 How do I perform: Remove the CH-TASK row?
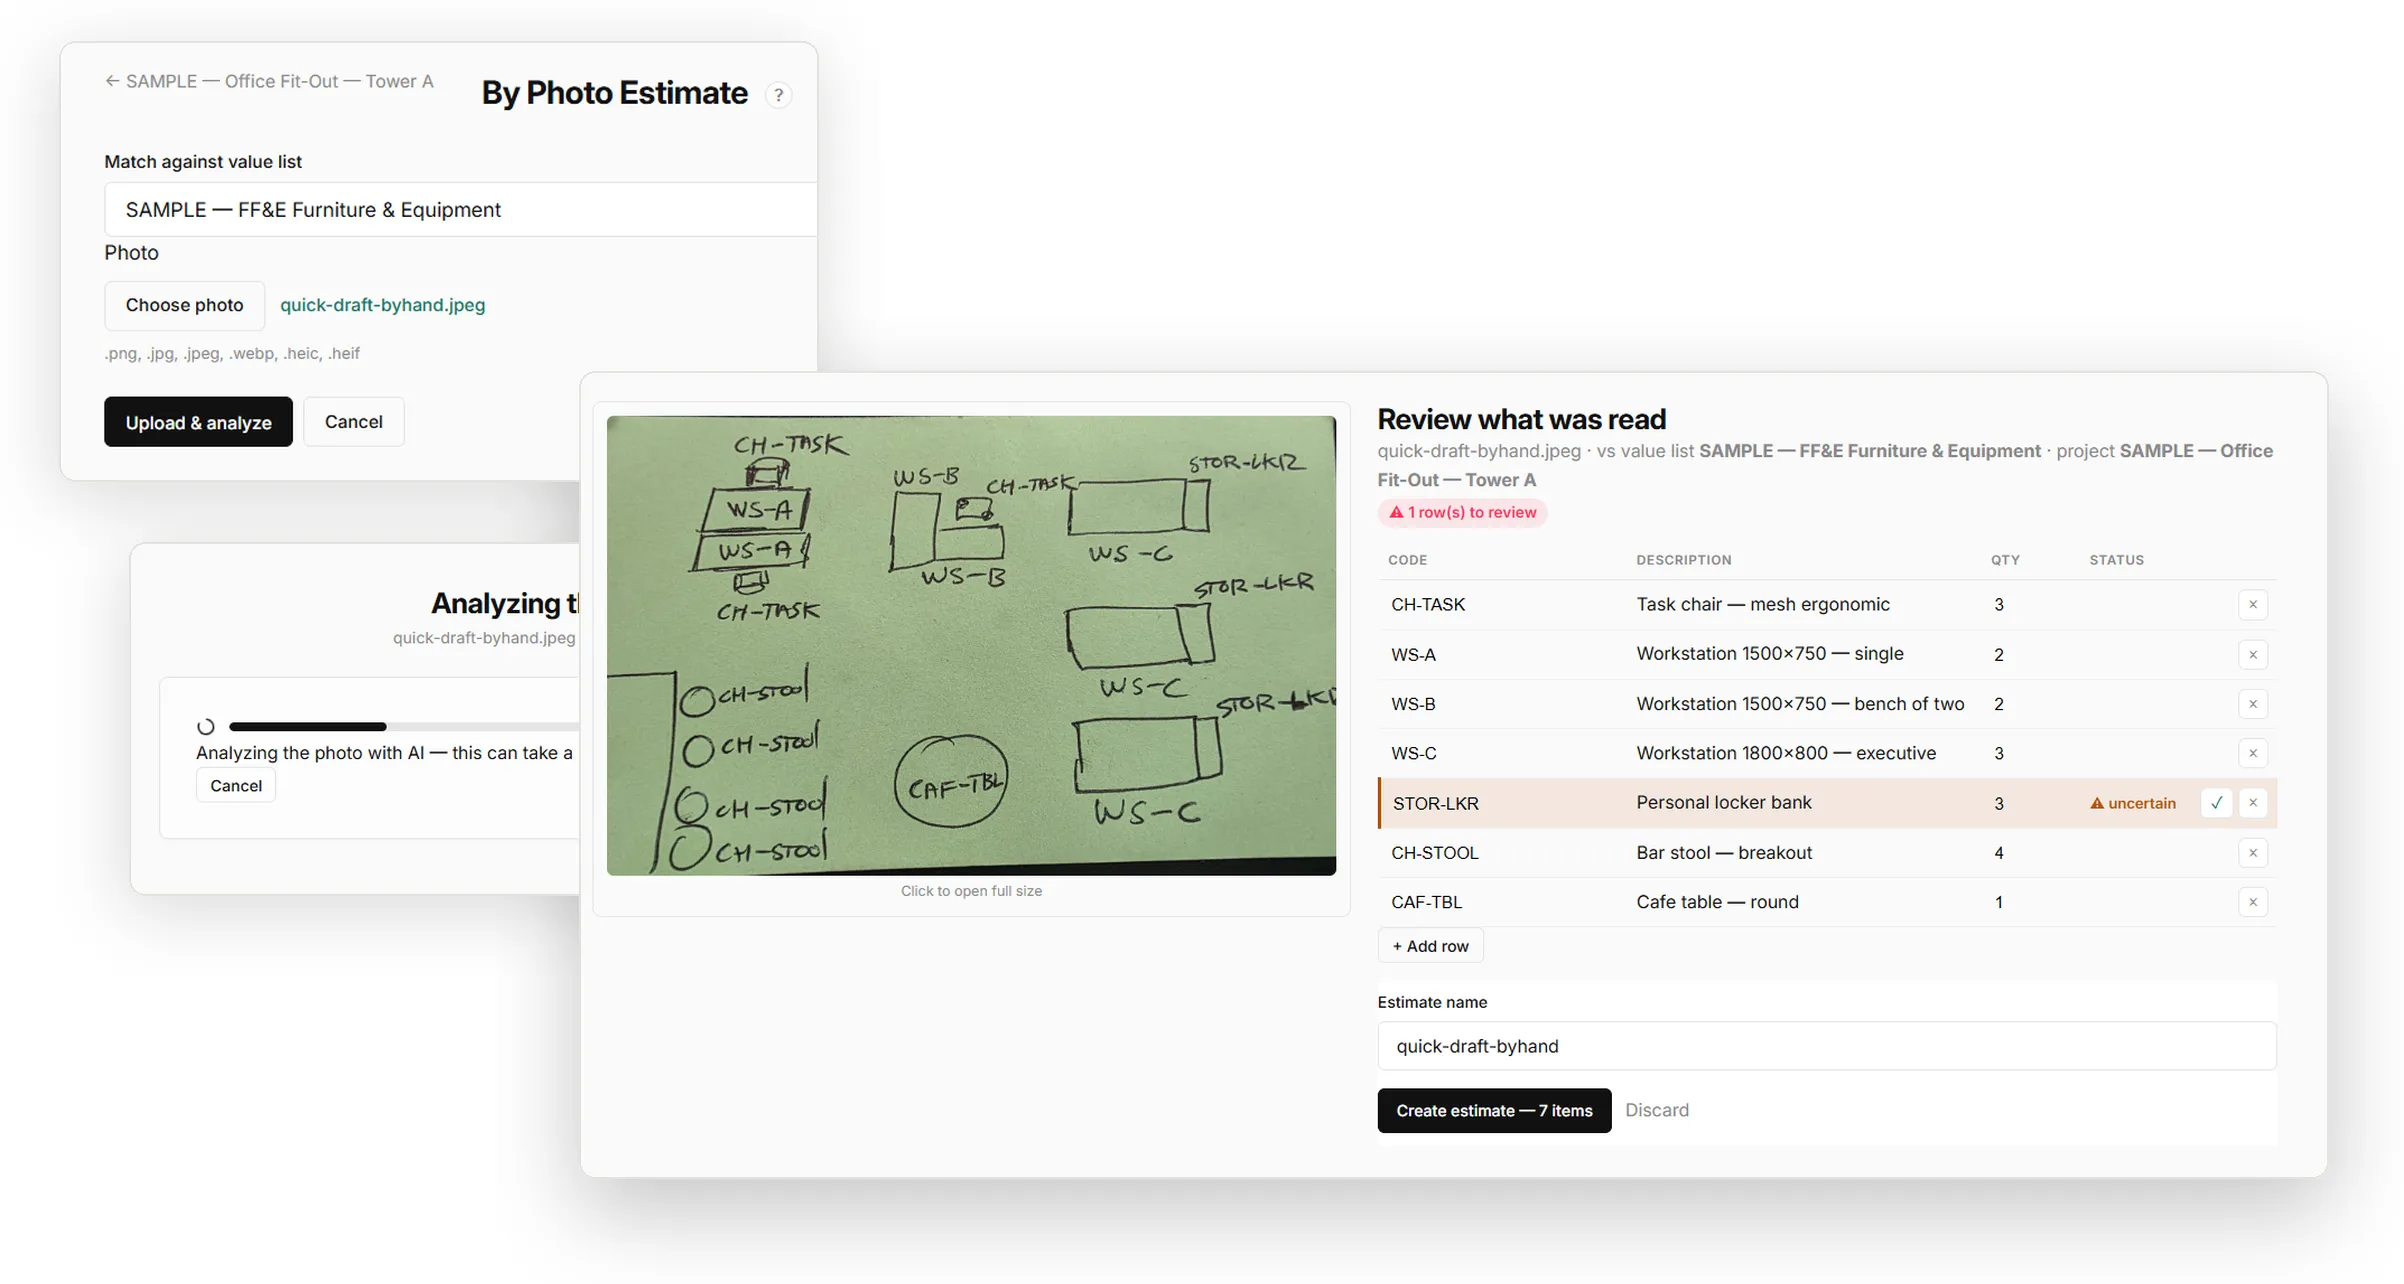click(x=2252, y=604)
